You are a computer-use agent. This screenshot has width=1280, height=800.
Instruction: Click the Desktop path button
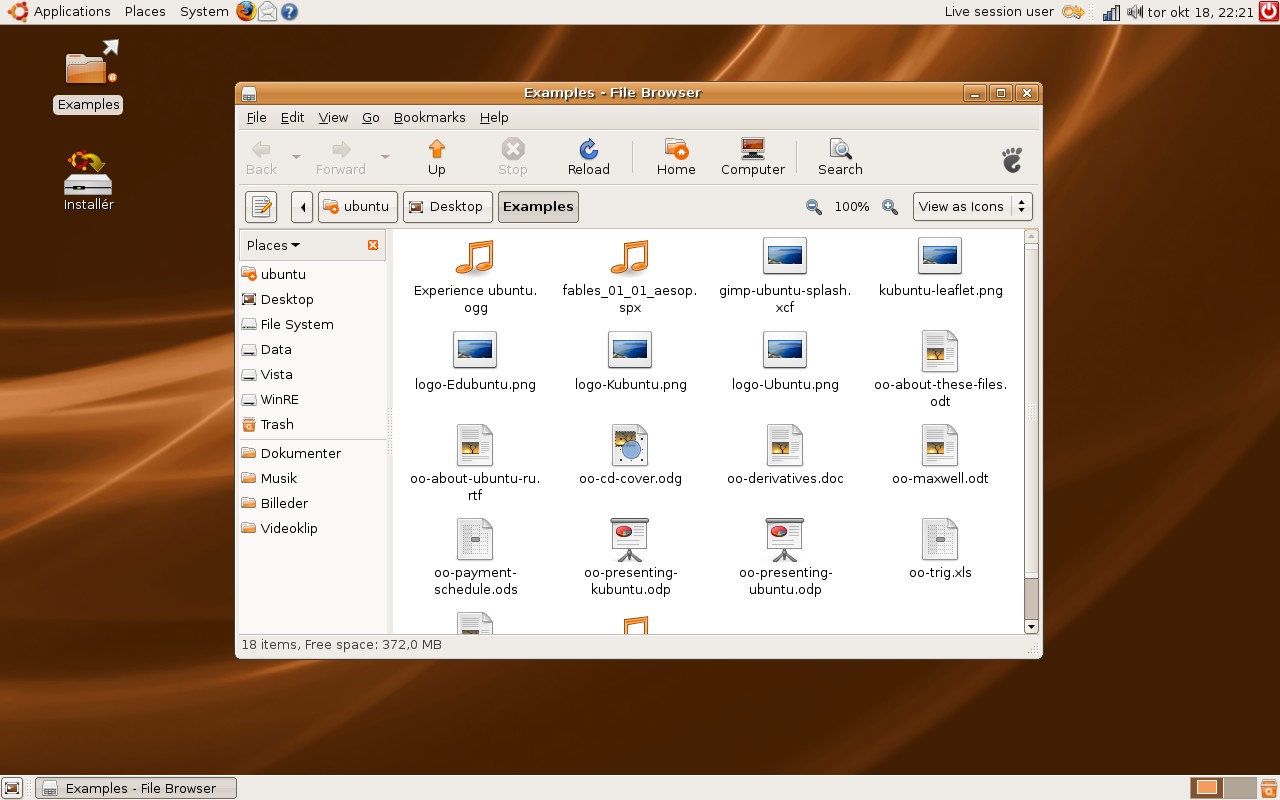(x=447, y=207)
